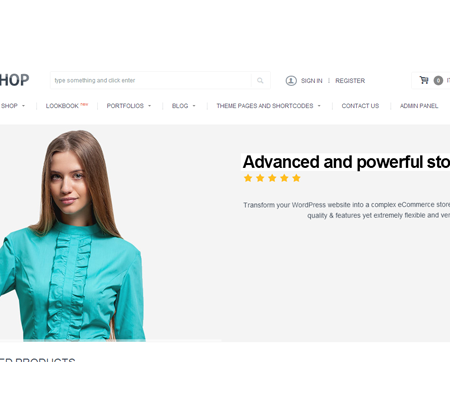This screenshot has height=410, width=450.
Task: Open the shopping cart icon
Action: pos(424,80)
